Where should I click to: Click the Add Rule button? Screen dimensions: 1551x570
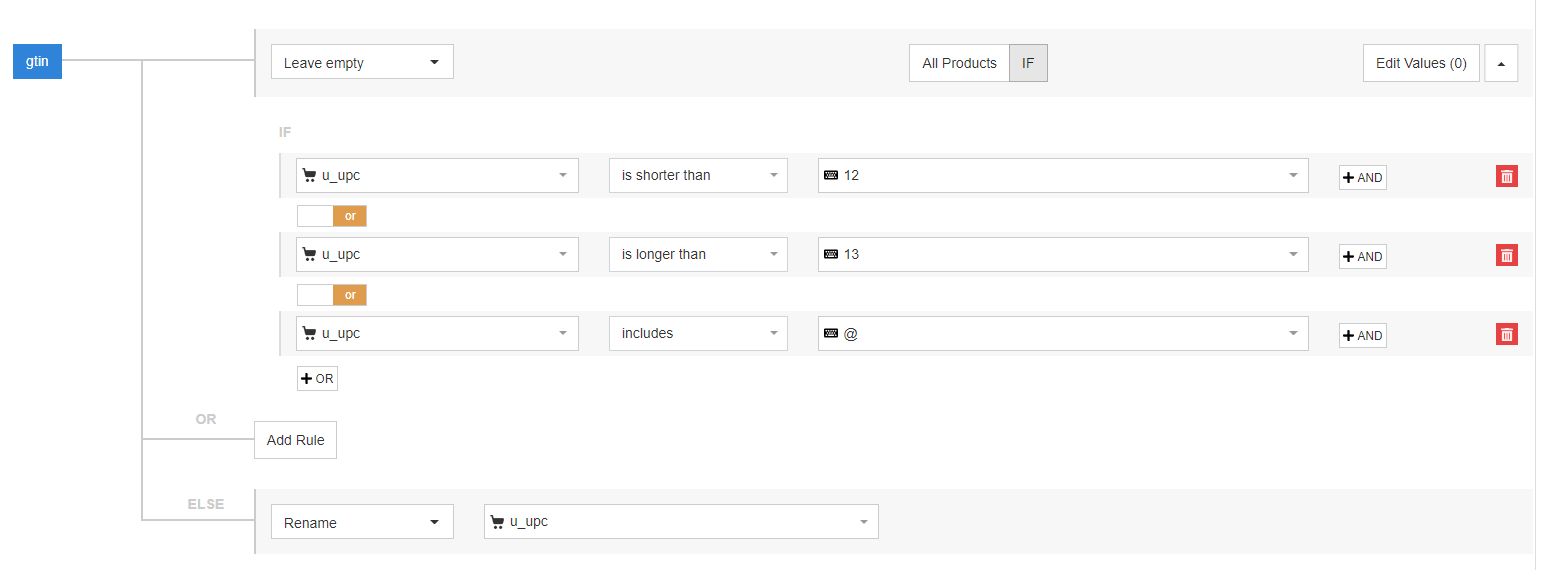295,440
